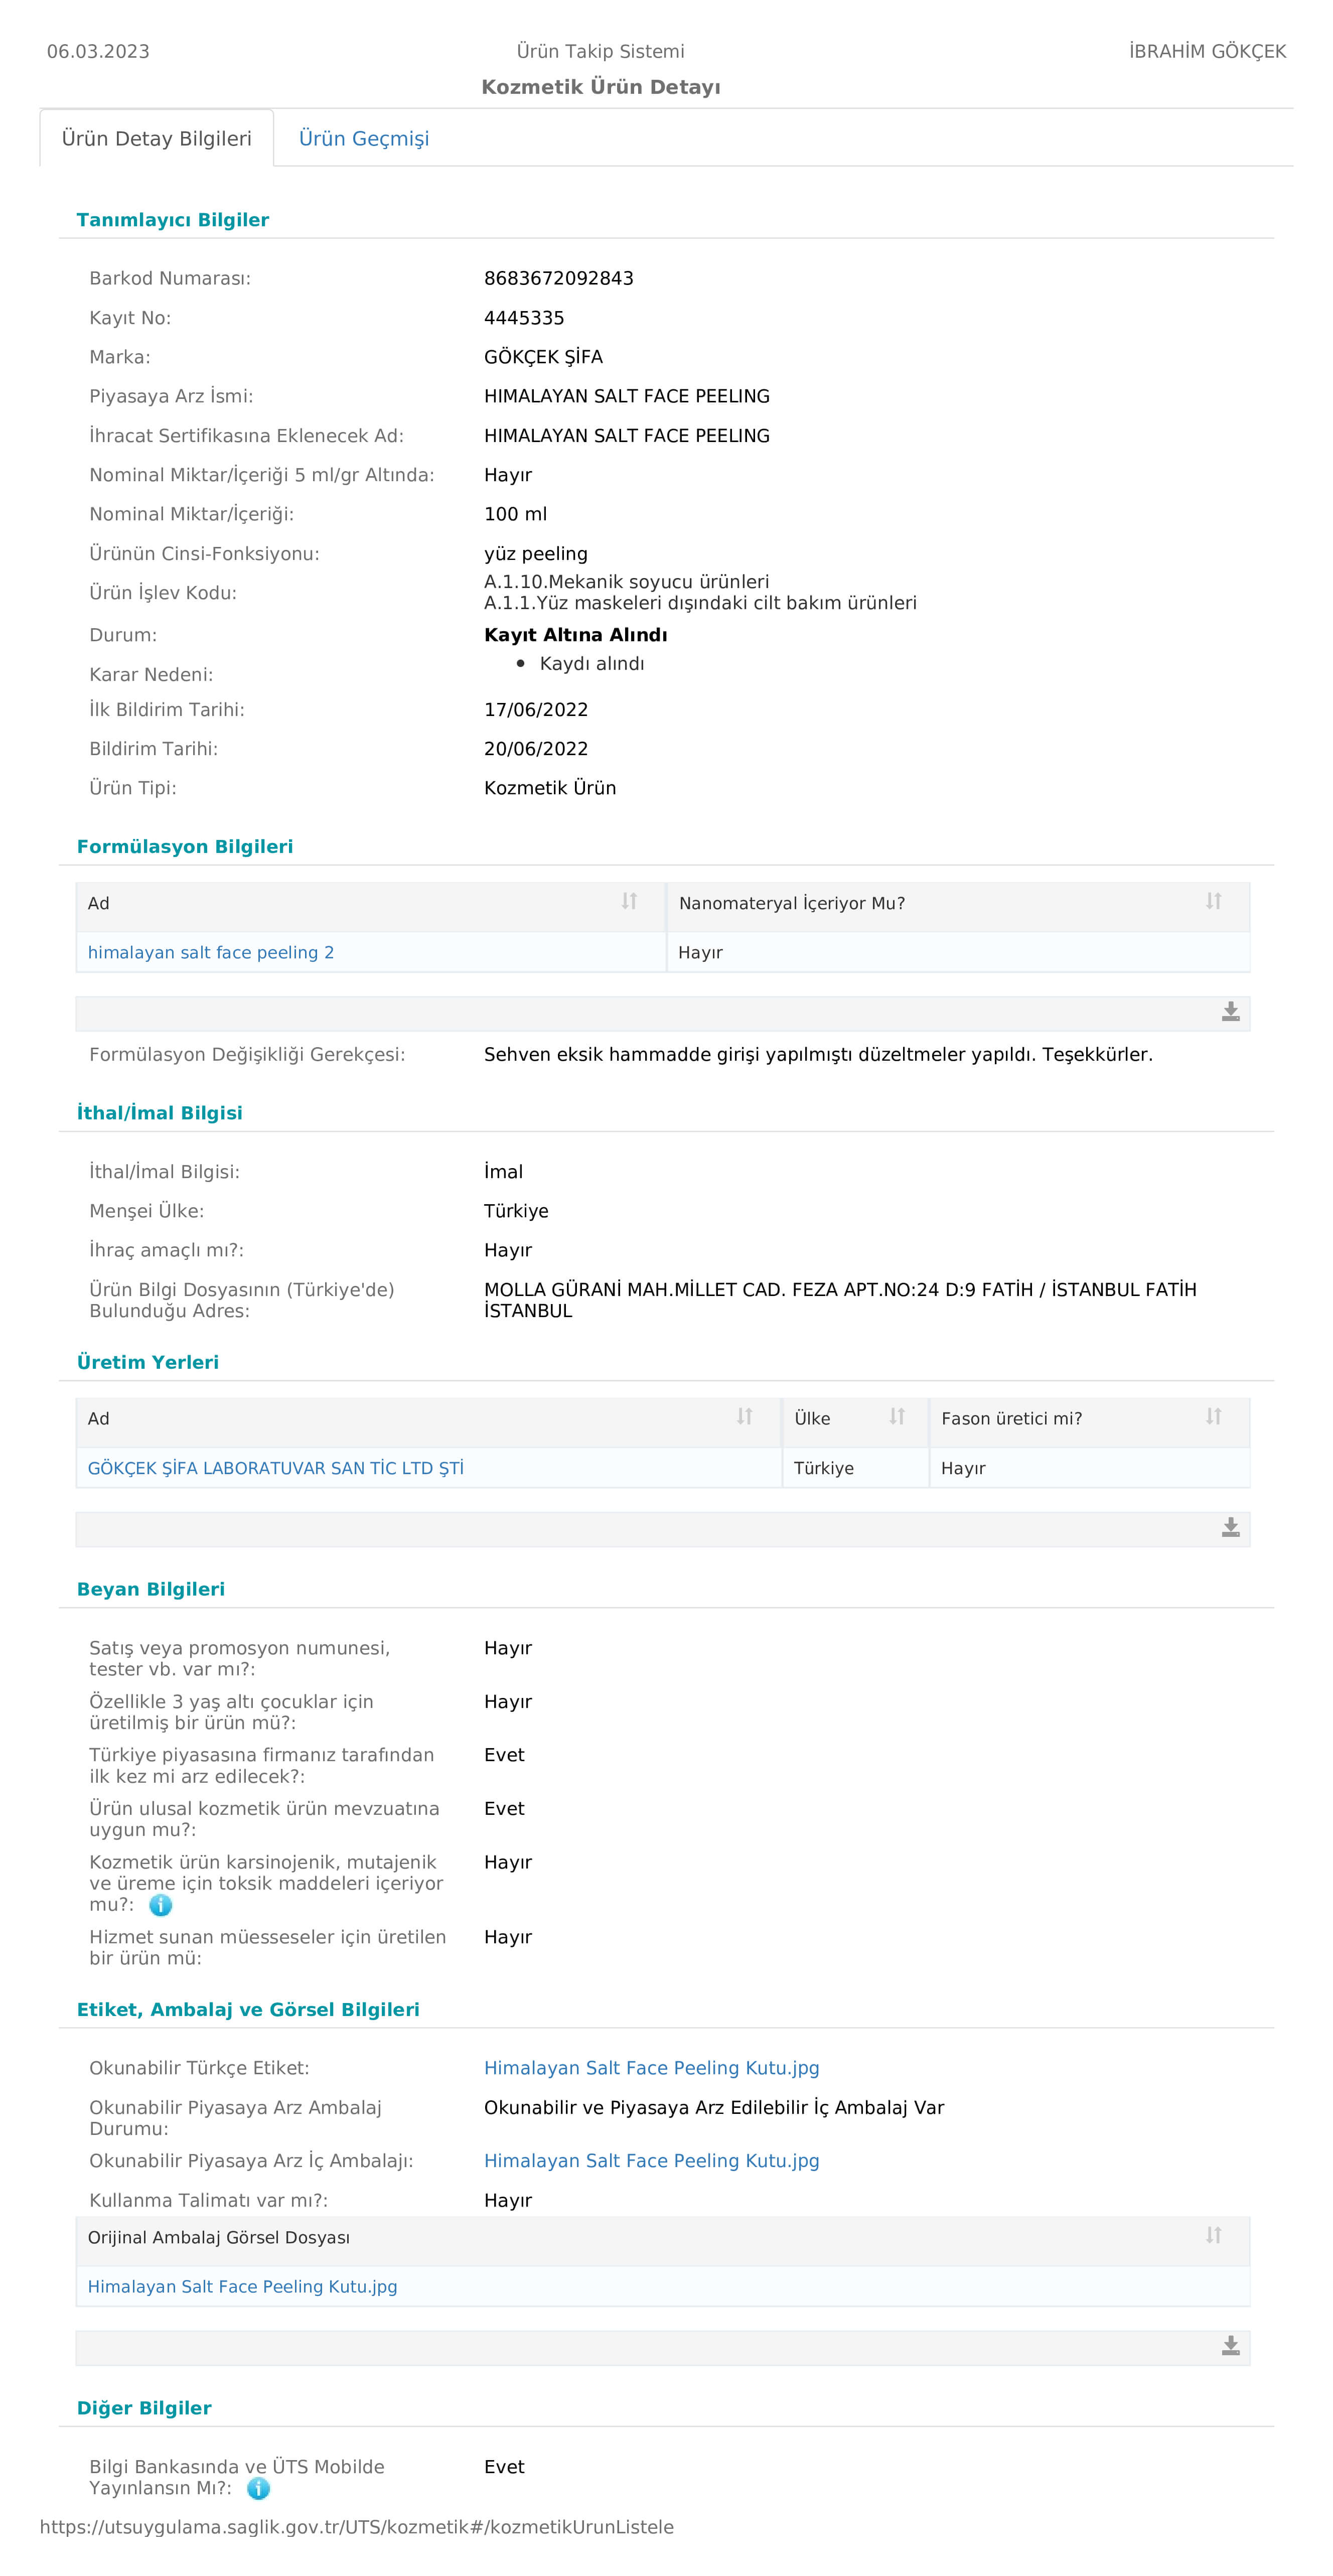Select registration number 4445335
The height and width of the screenshot is (2576, 1333).
coord(524,318)
